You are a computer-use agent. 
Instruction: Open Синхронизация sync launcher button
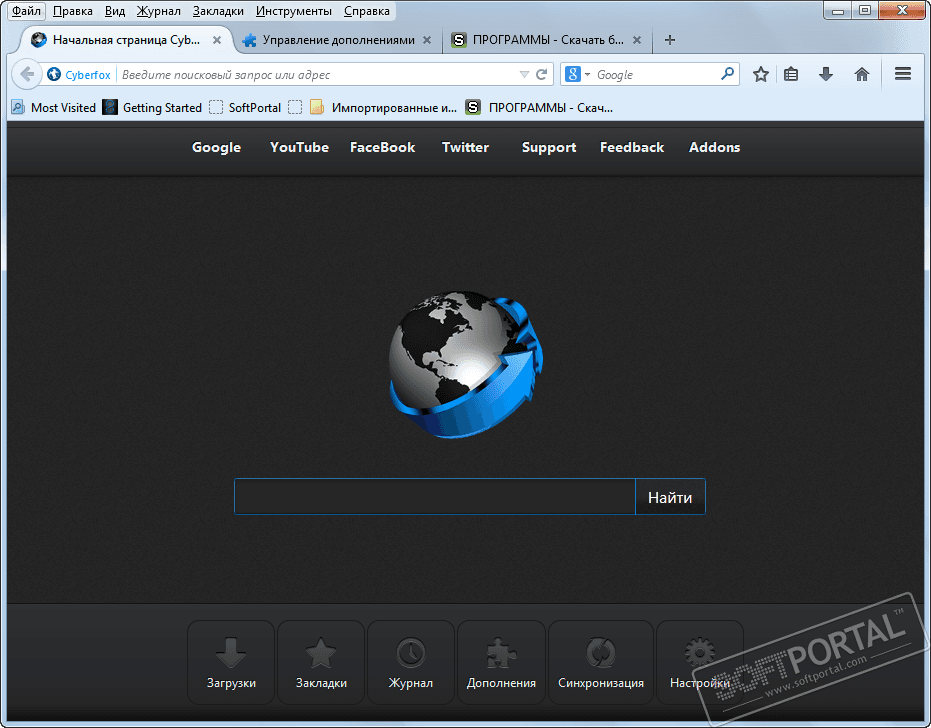click(x=601, y=662)
